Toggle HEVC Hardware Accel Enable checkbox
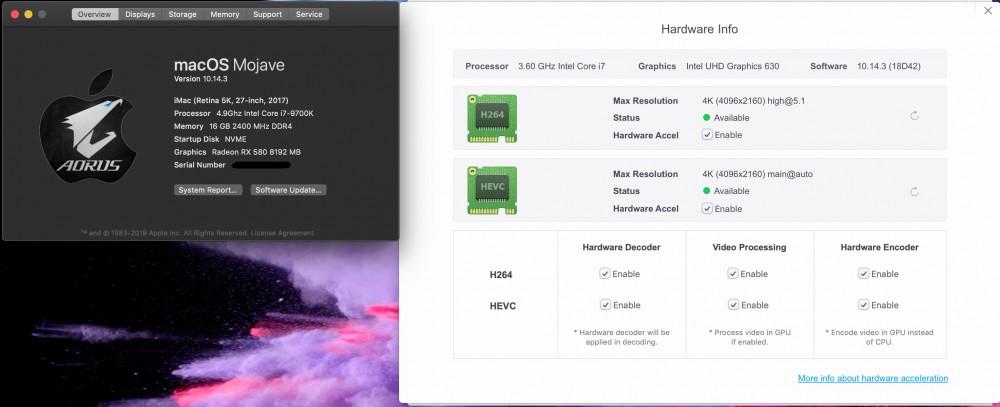Screen dimensions: 1000x407 (x=707, y=208)
